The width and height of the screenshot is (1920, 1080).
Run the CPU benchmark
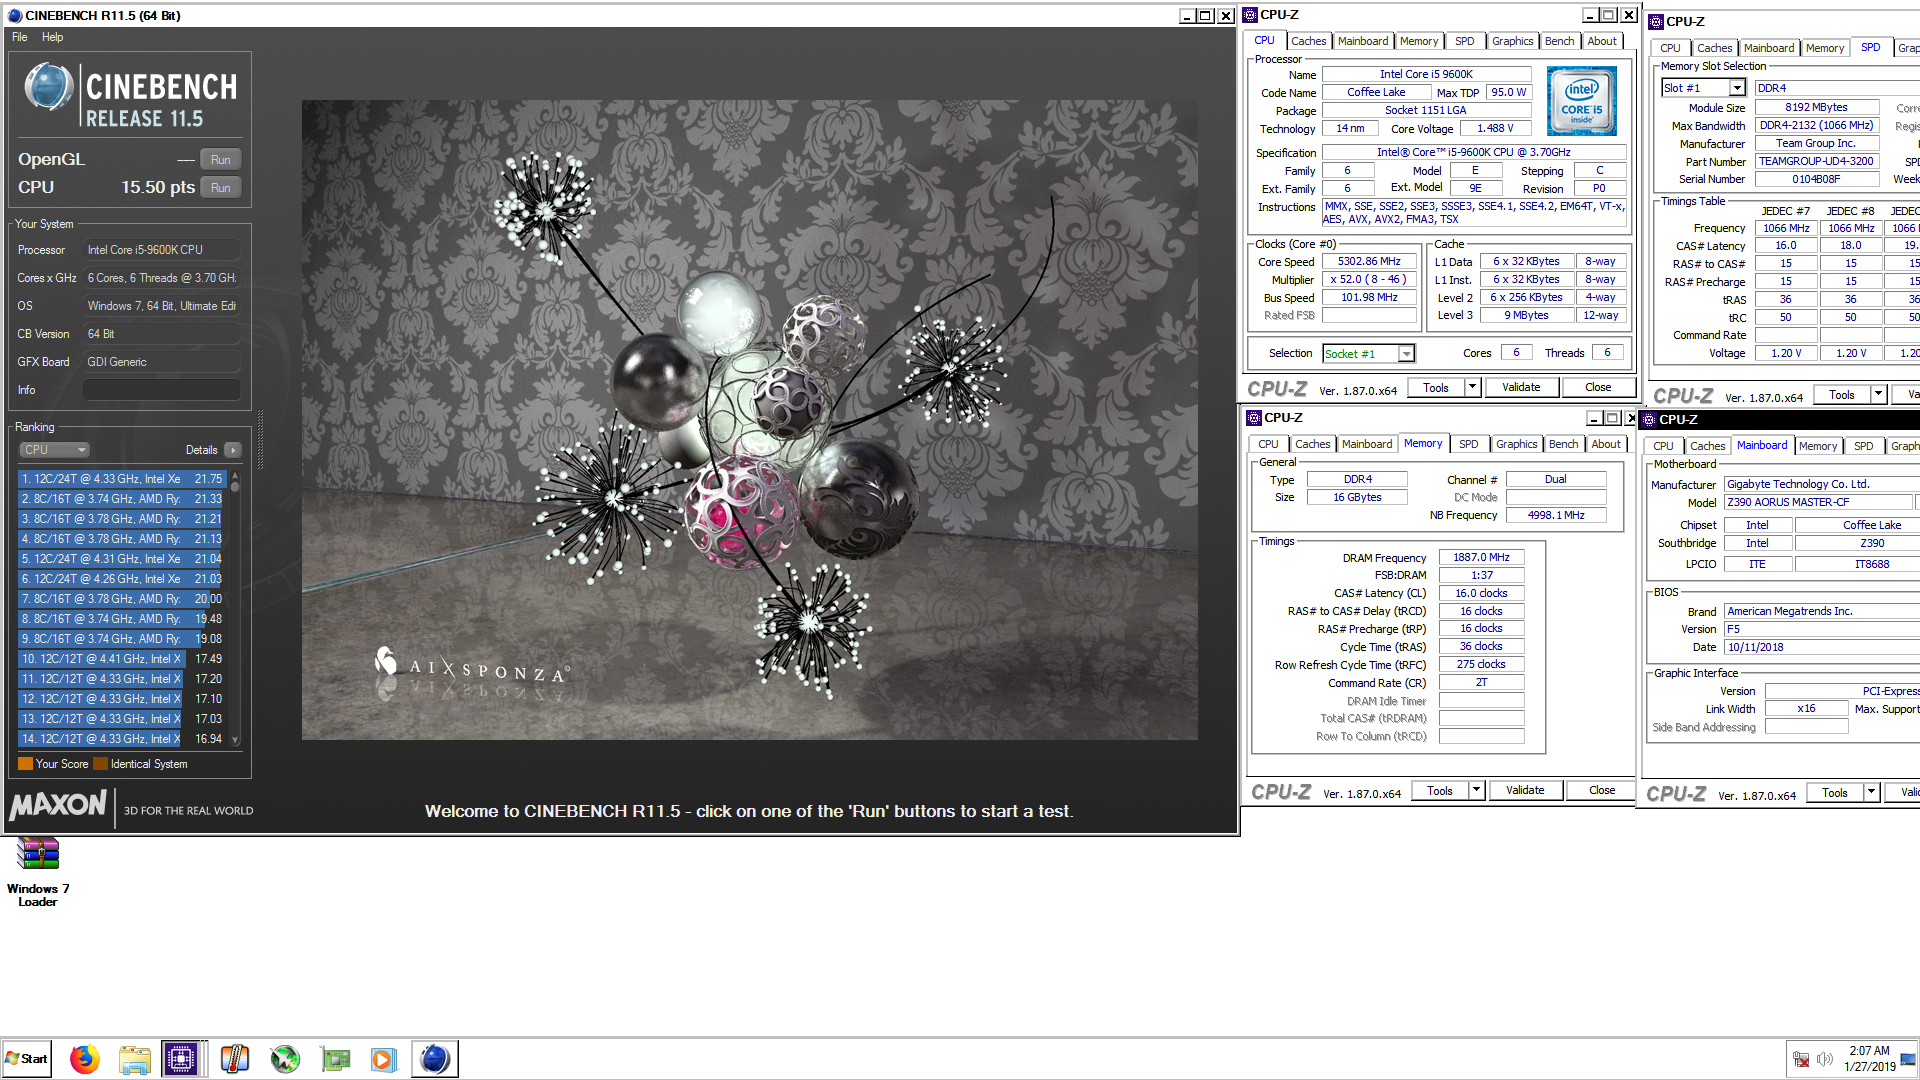(221, 188)
